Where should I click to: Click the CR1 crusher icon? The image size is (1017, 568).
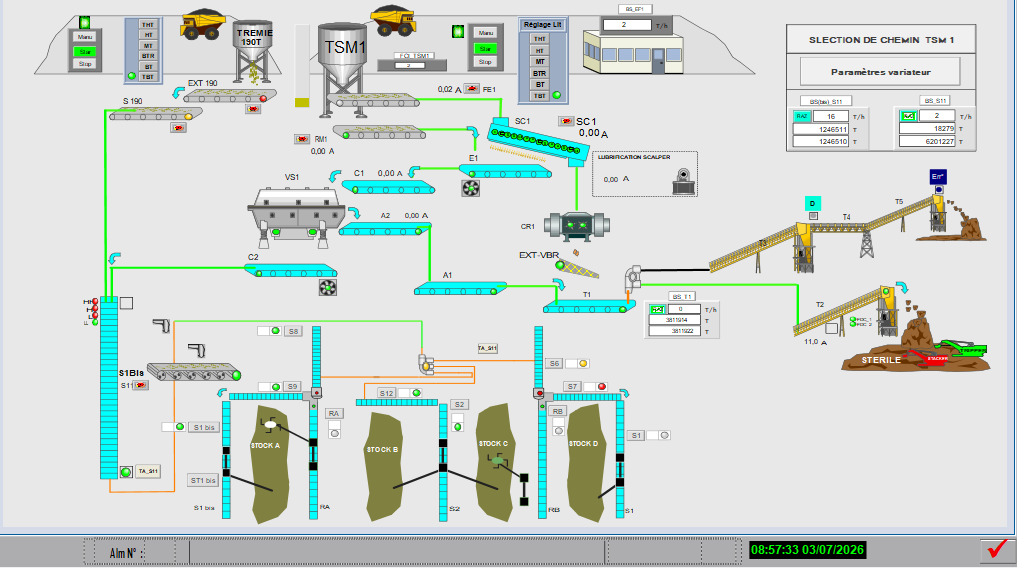pos(577,225)
